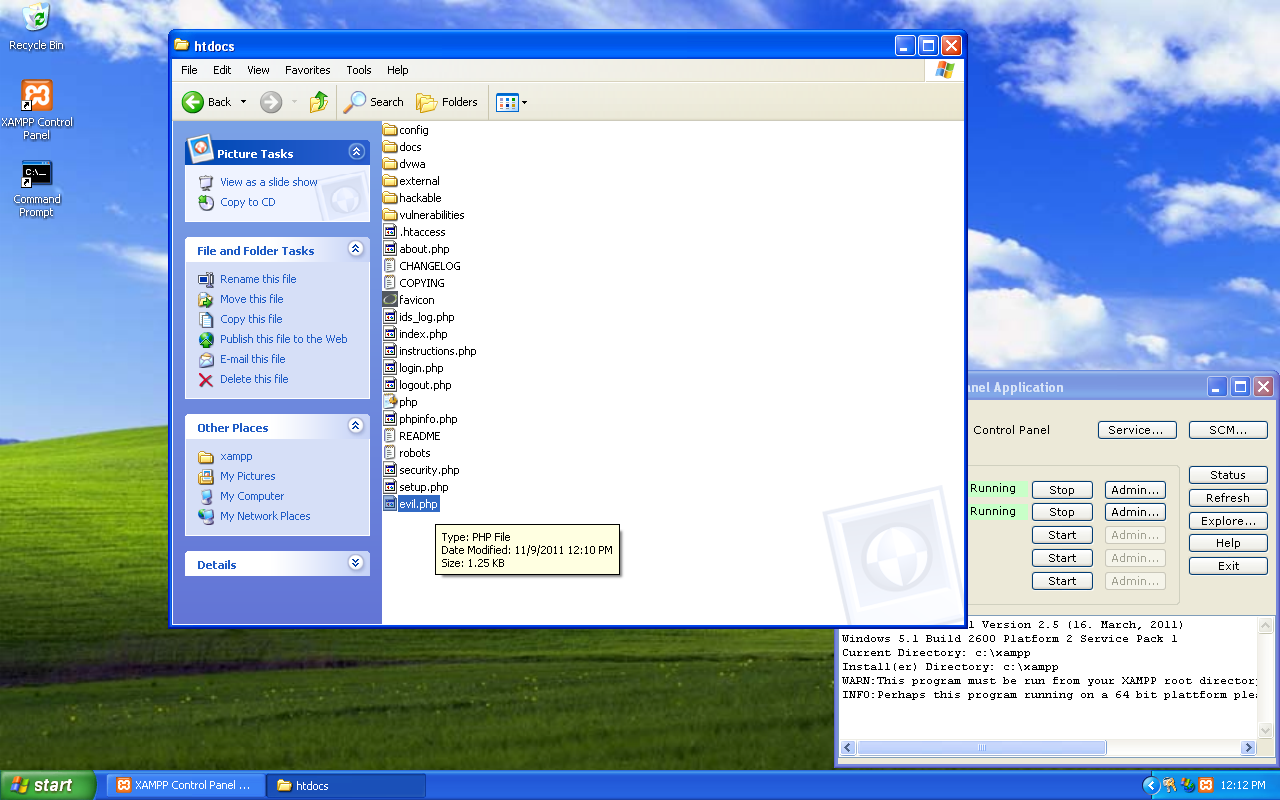Open XAMPP Control Panel desktop shortcut
This screenshot has height=800, width=1280.
point(37,110)
